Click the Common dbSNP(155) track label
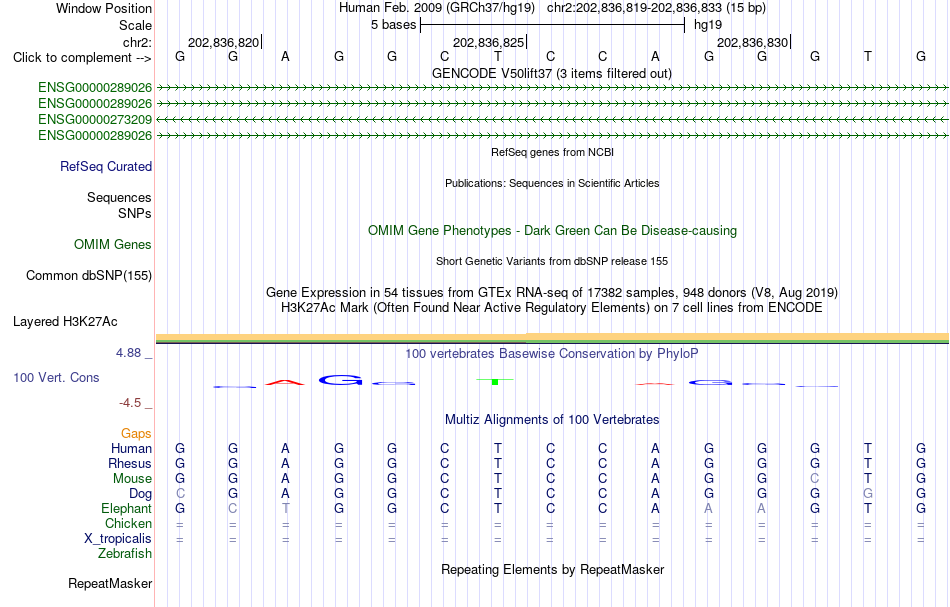950x607 pixels. tap(89, 275)
